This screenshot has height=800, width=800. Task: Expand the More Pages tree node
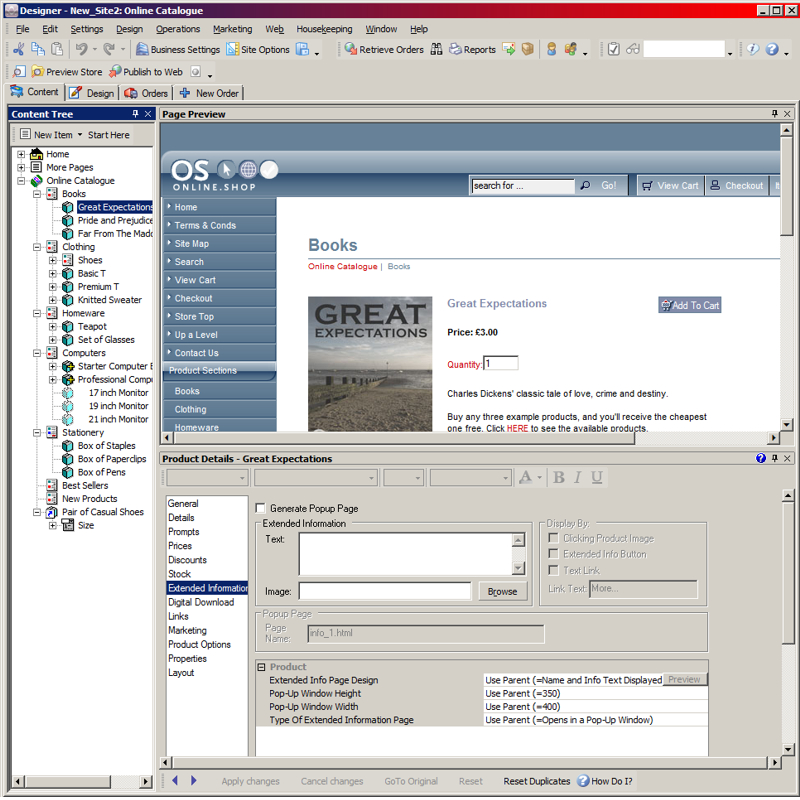(x=21, y=167)
